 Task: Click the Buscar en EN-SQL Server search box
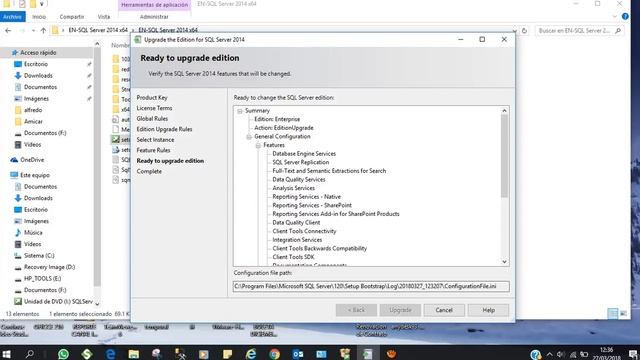580,31
